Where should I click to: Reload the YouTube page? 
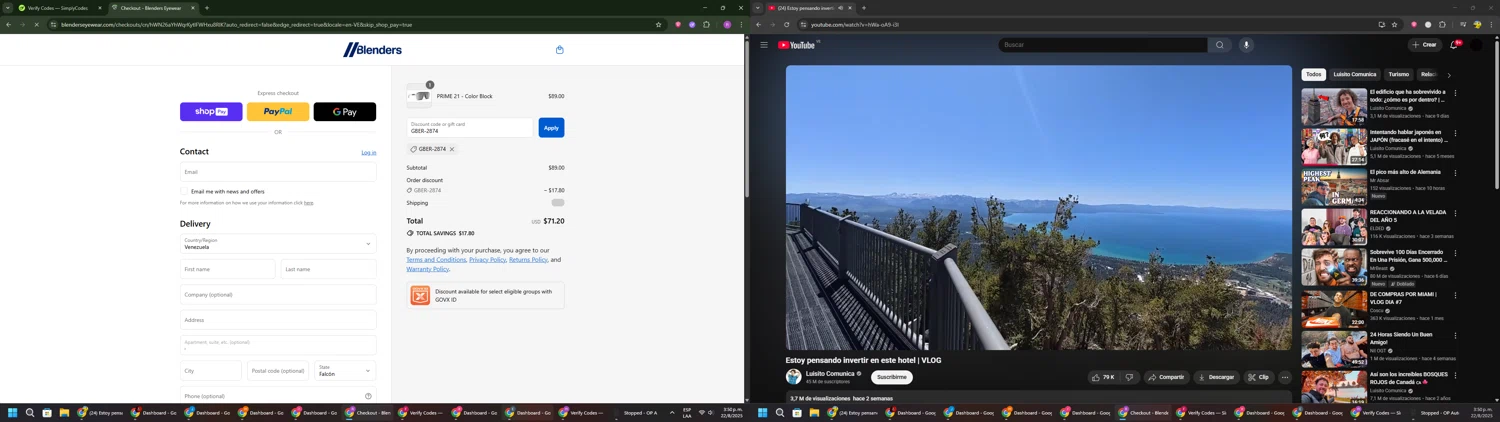(x=786, y=24)
